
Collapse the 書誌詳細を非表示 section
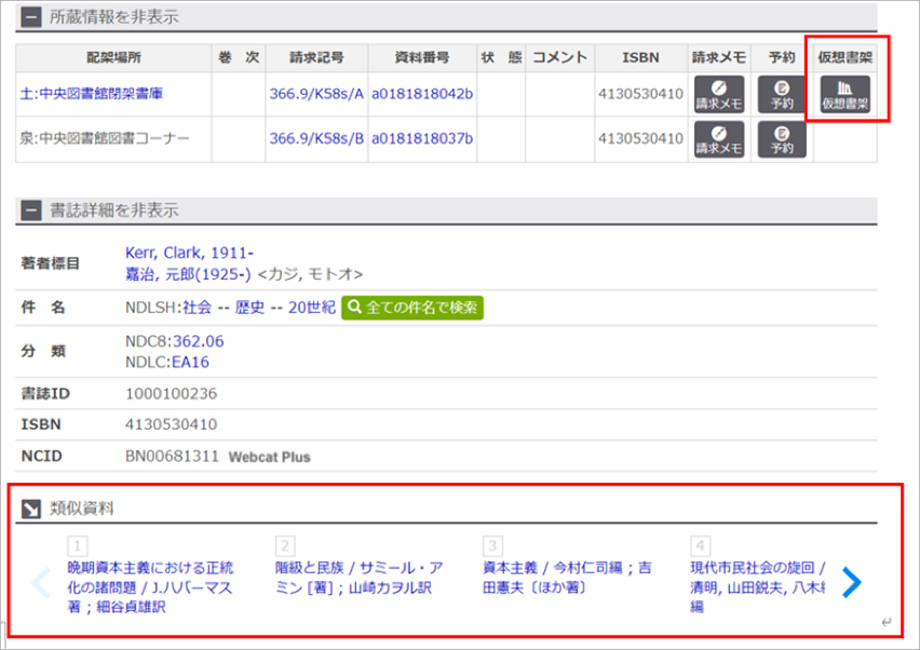tap(32, 210)
